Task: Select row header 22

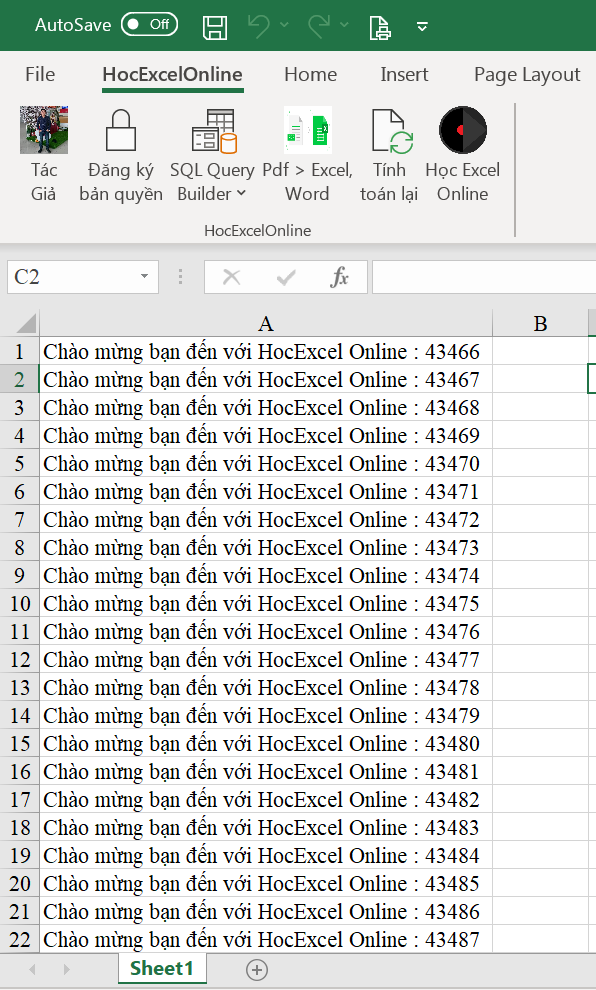Action: (x=20, y=939)
